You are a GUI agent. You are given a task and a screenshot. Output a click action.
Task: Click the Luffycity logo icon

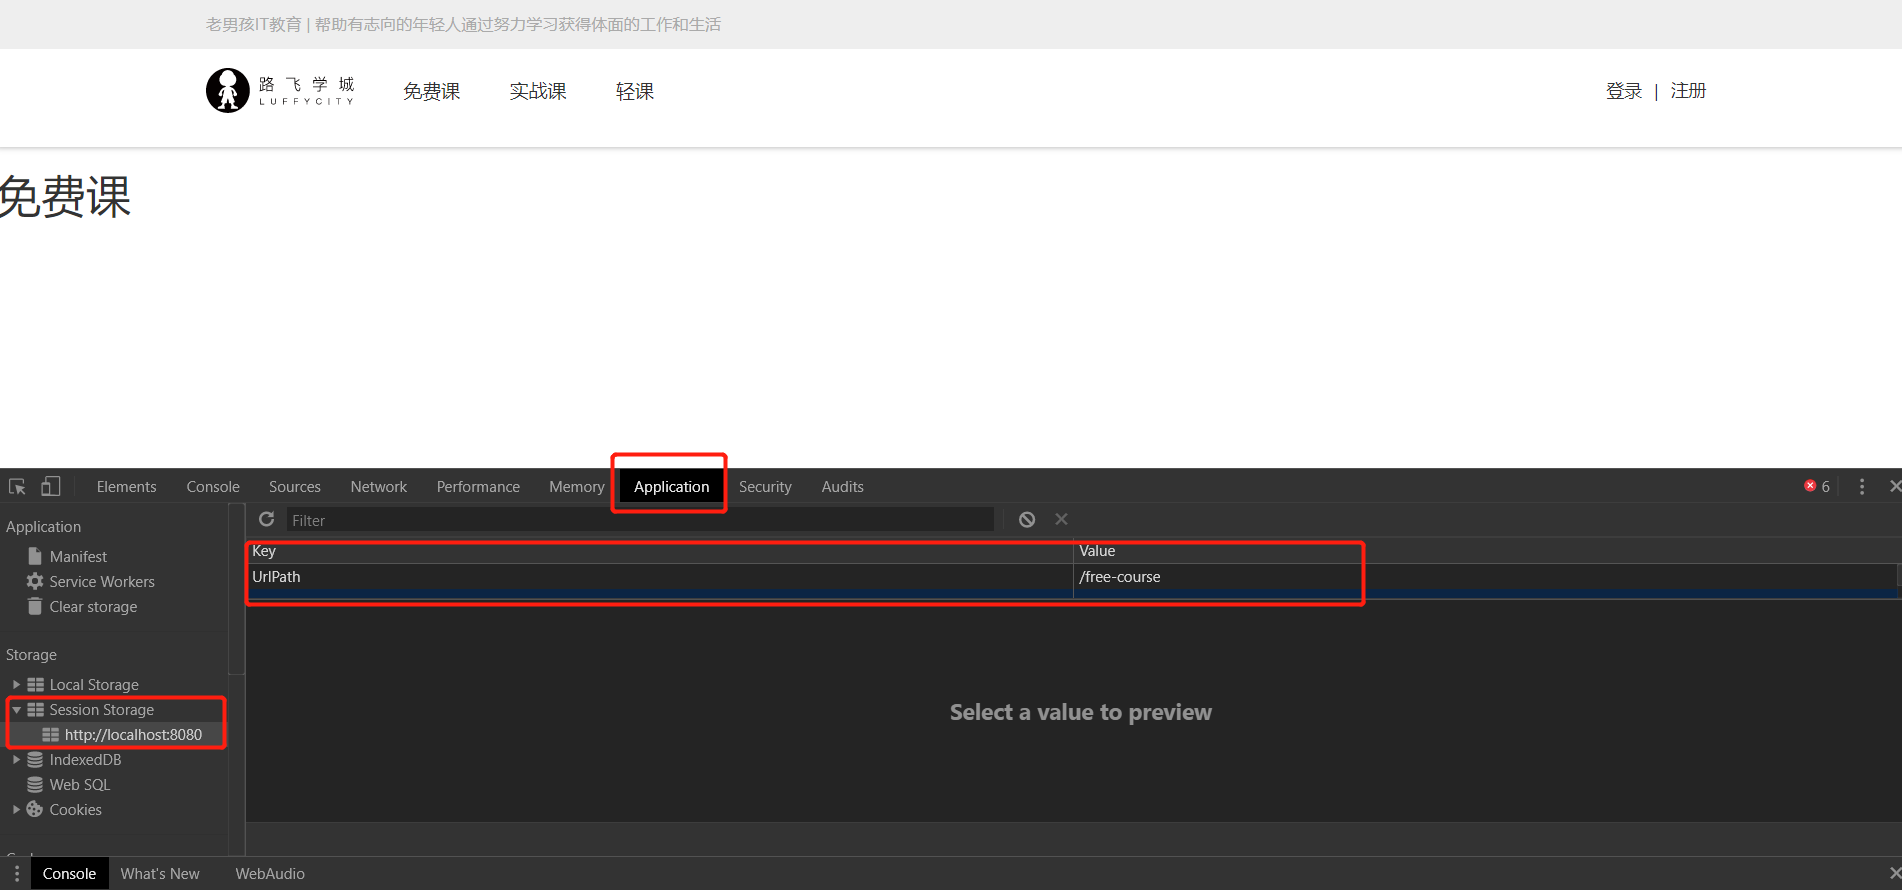pos(227,90)
